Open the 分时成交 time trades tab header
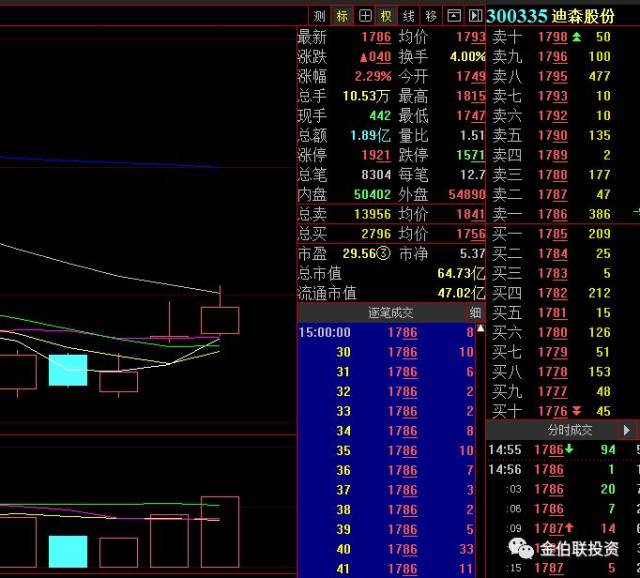 pos(570,430)
